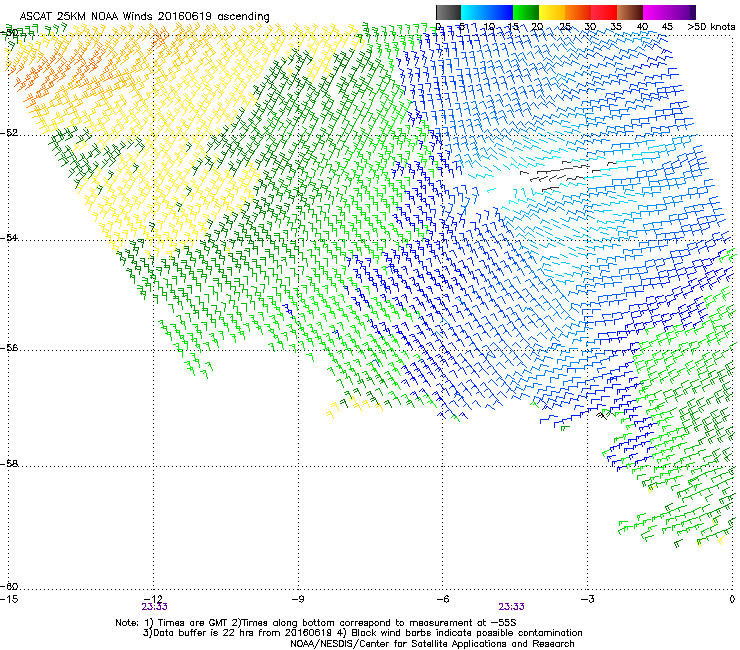Screen dimensions: 740x650
Task: Click the 23:33 timestamp beneath the -12 label
Action: (x=154, y=607)
